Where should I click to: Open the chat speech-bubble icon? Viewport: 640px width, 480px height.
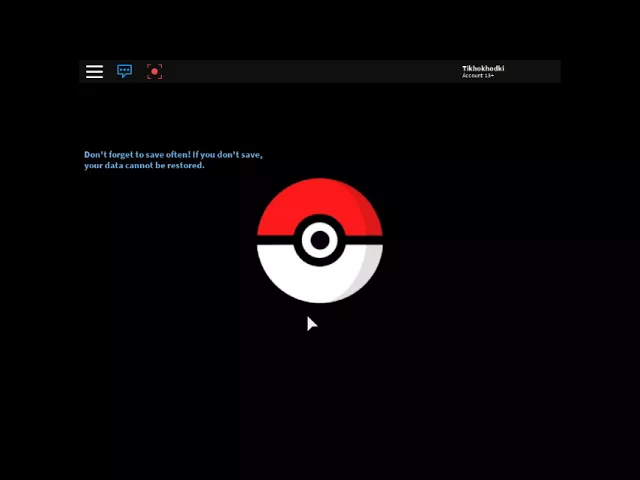point(124,71)
